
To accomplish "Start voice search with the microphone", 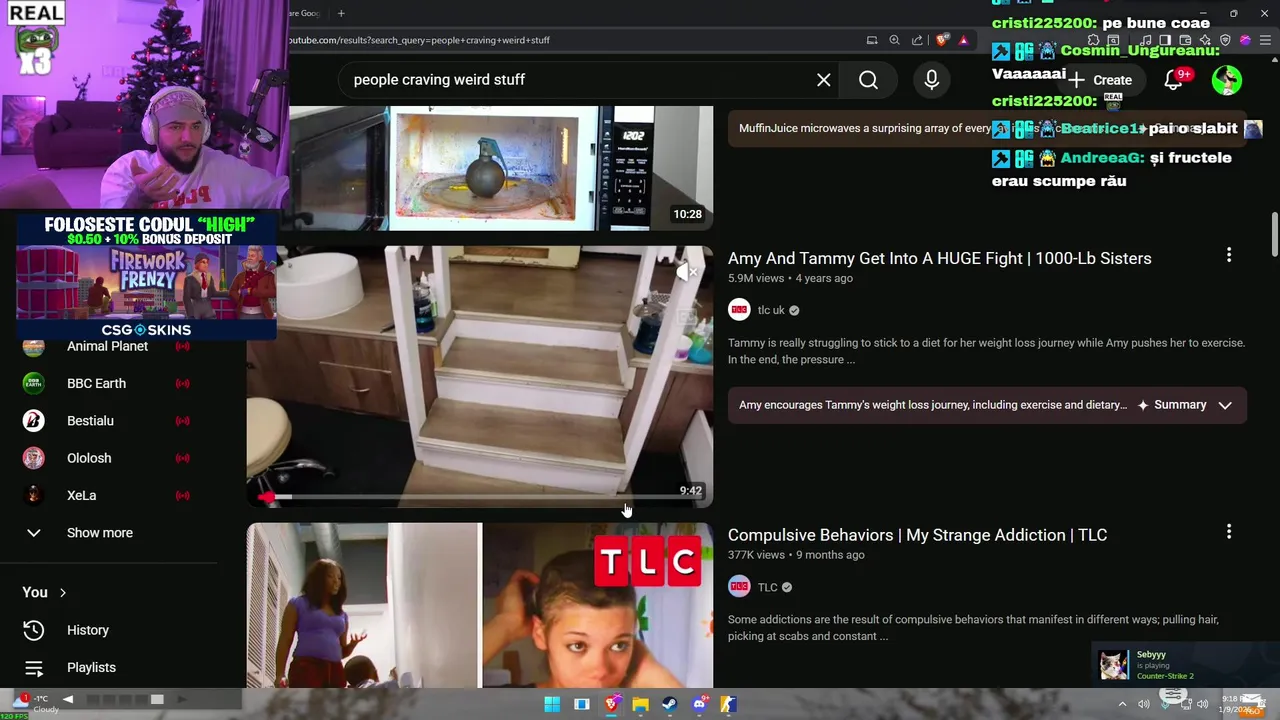I will tap(931, 80).
